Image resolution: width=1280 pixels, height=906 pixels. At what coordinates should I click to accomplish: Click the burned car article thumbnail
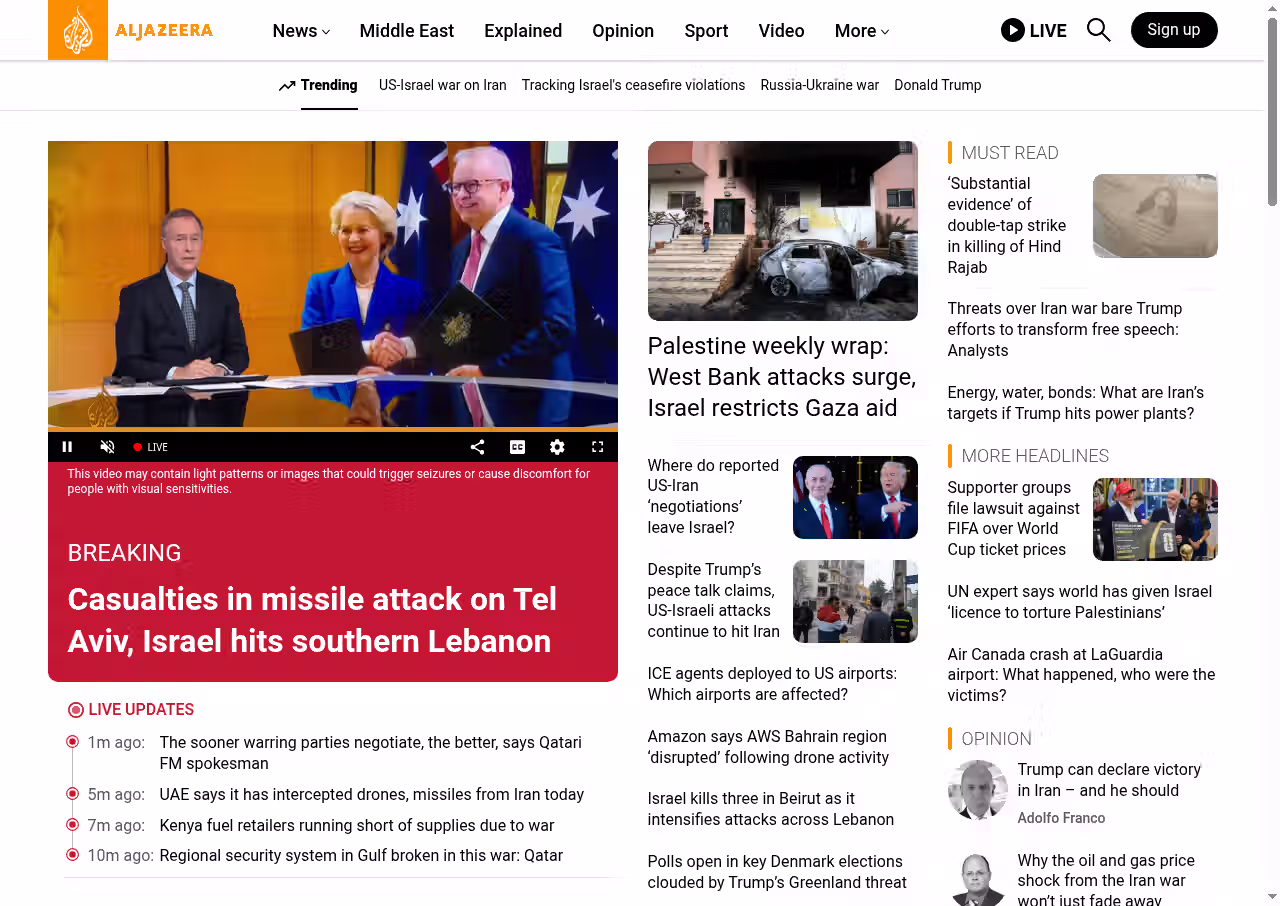tap(782, 231)
